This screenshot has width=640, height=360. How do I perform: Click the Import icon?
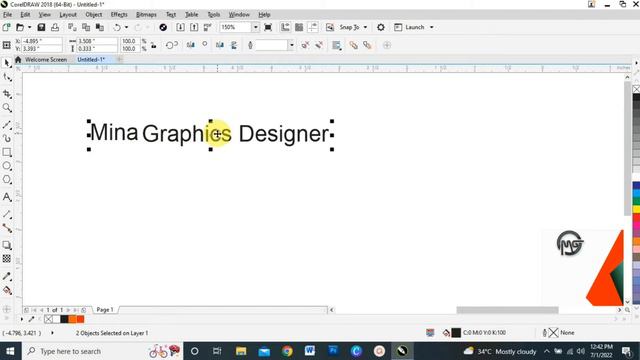coord(180,27)
